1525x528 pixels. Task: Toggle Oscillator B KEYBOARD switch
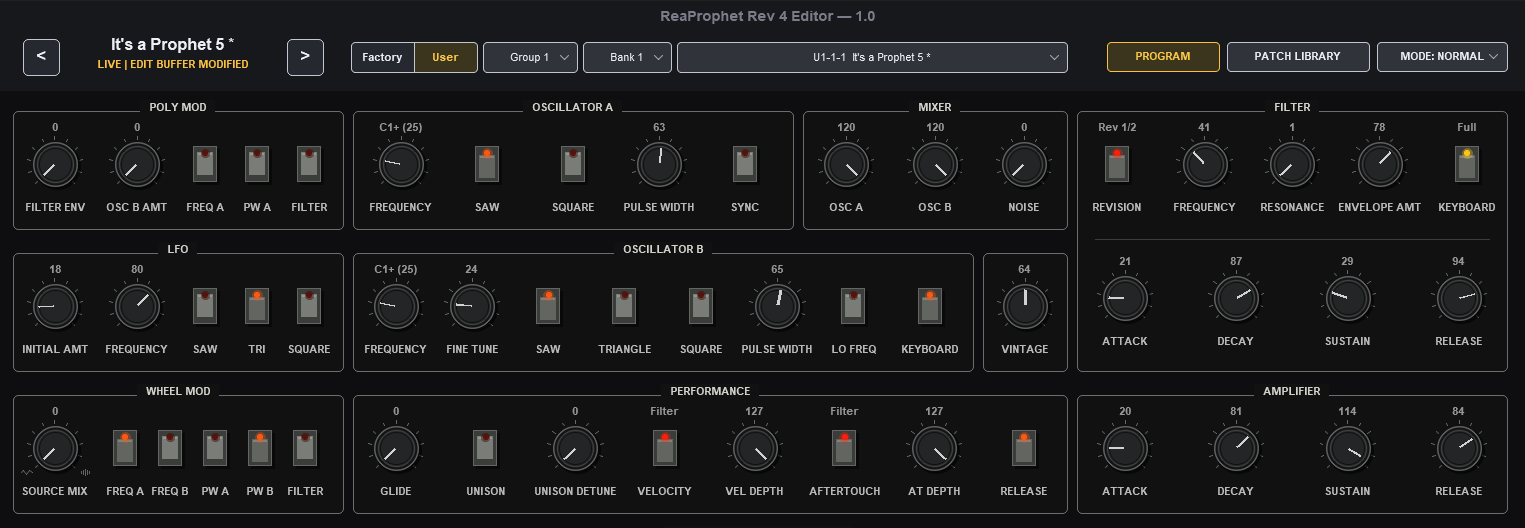pos(930,305)
